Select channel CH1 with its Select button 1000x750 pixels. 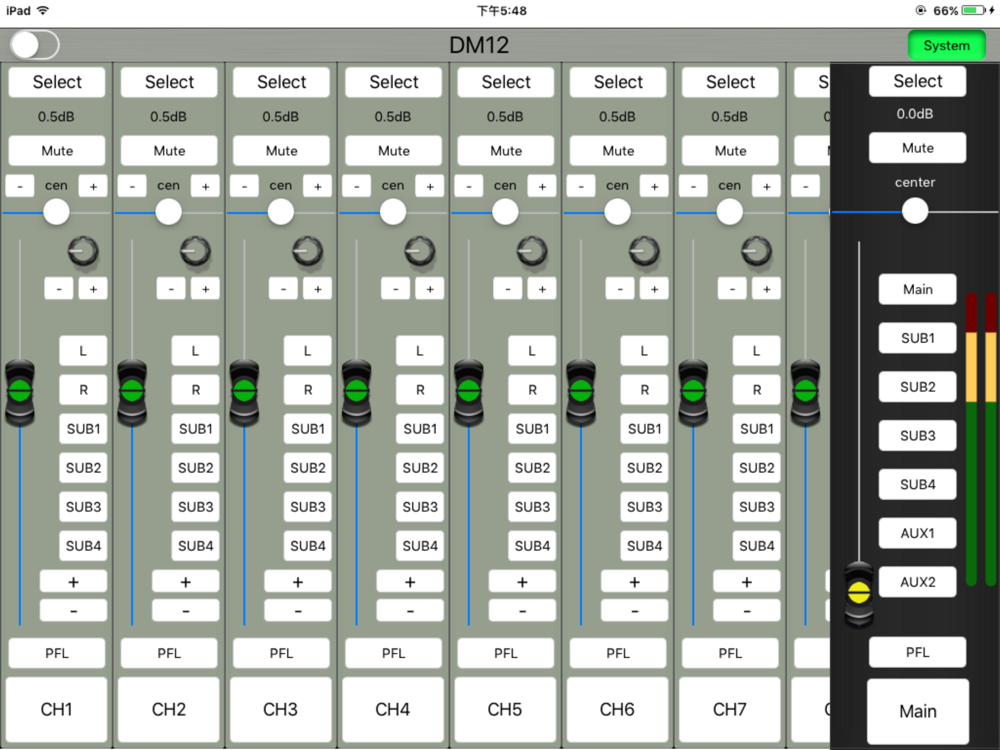point(57,82)
